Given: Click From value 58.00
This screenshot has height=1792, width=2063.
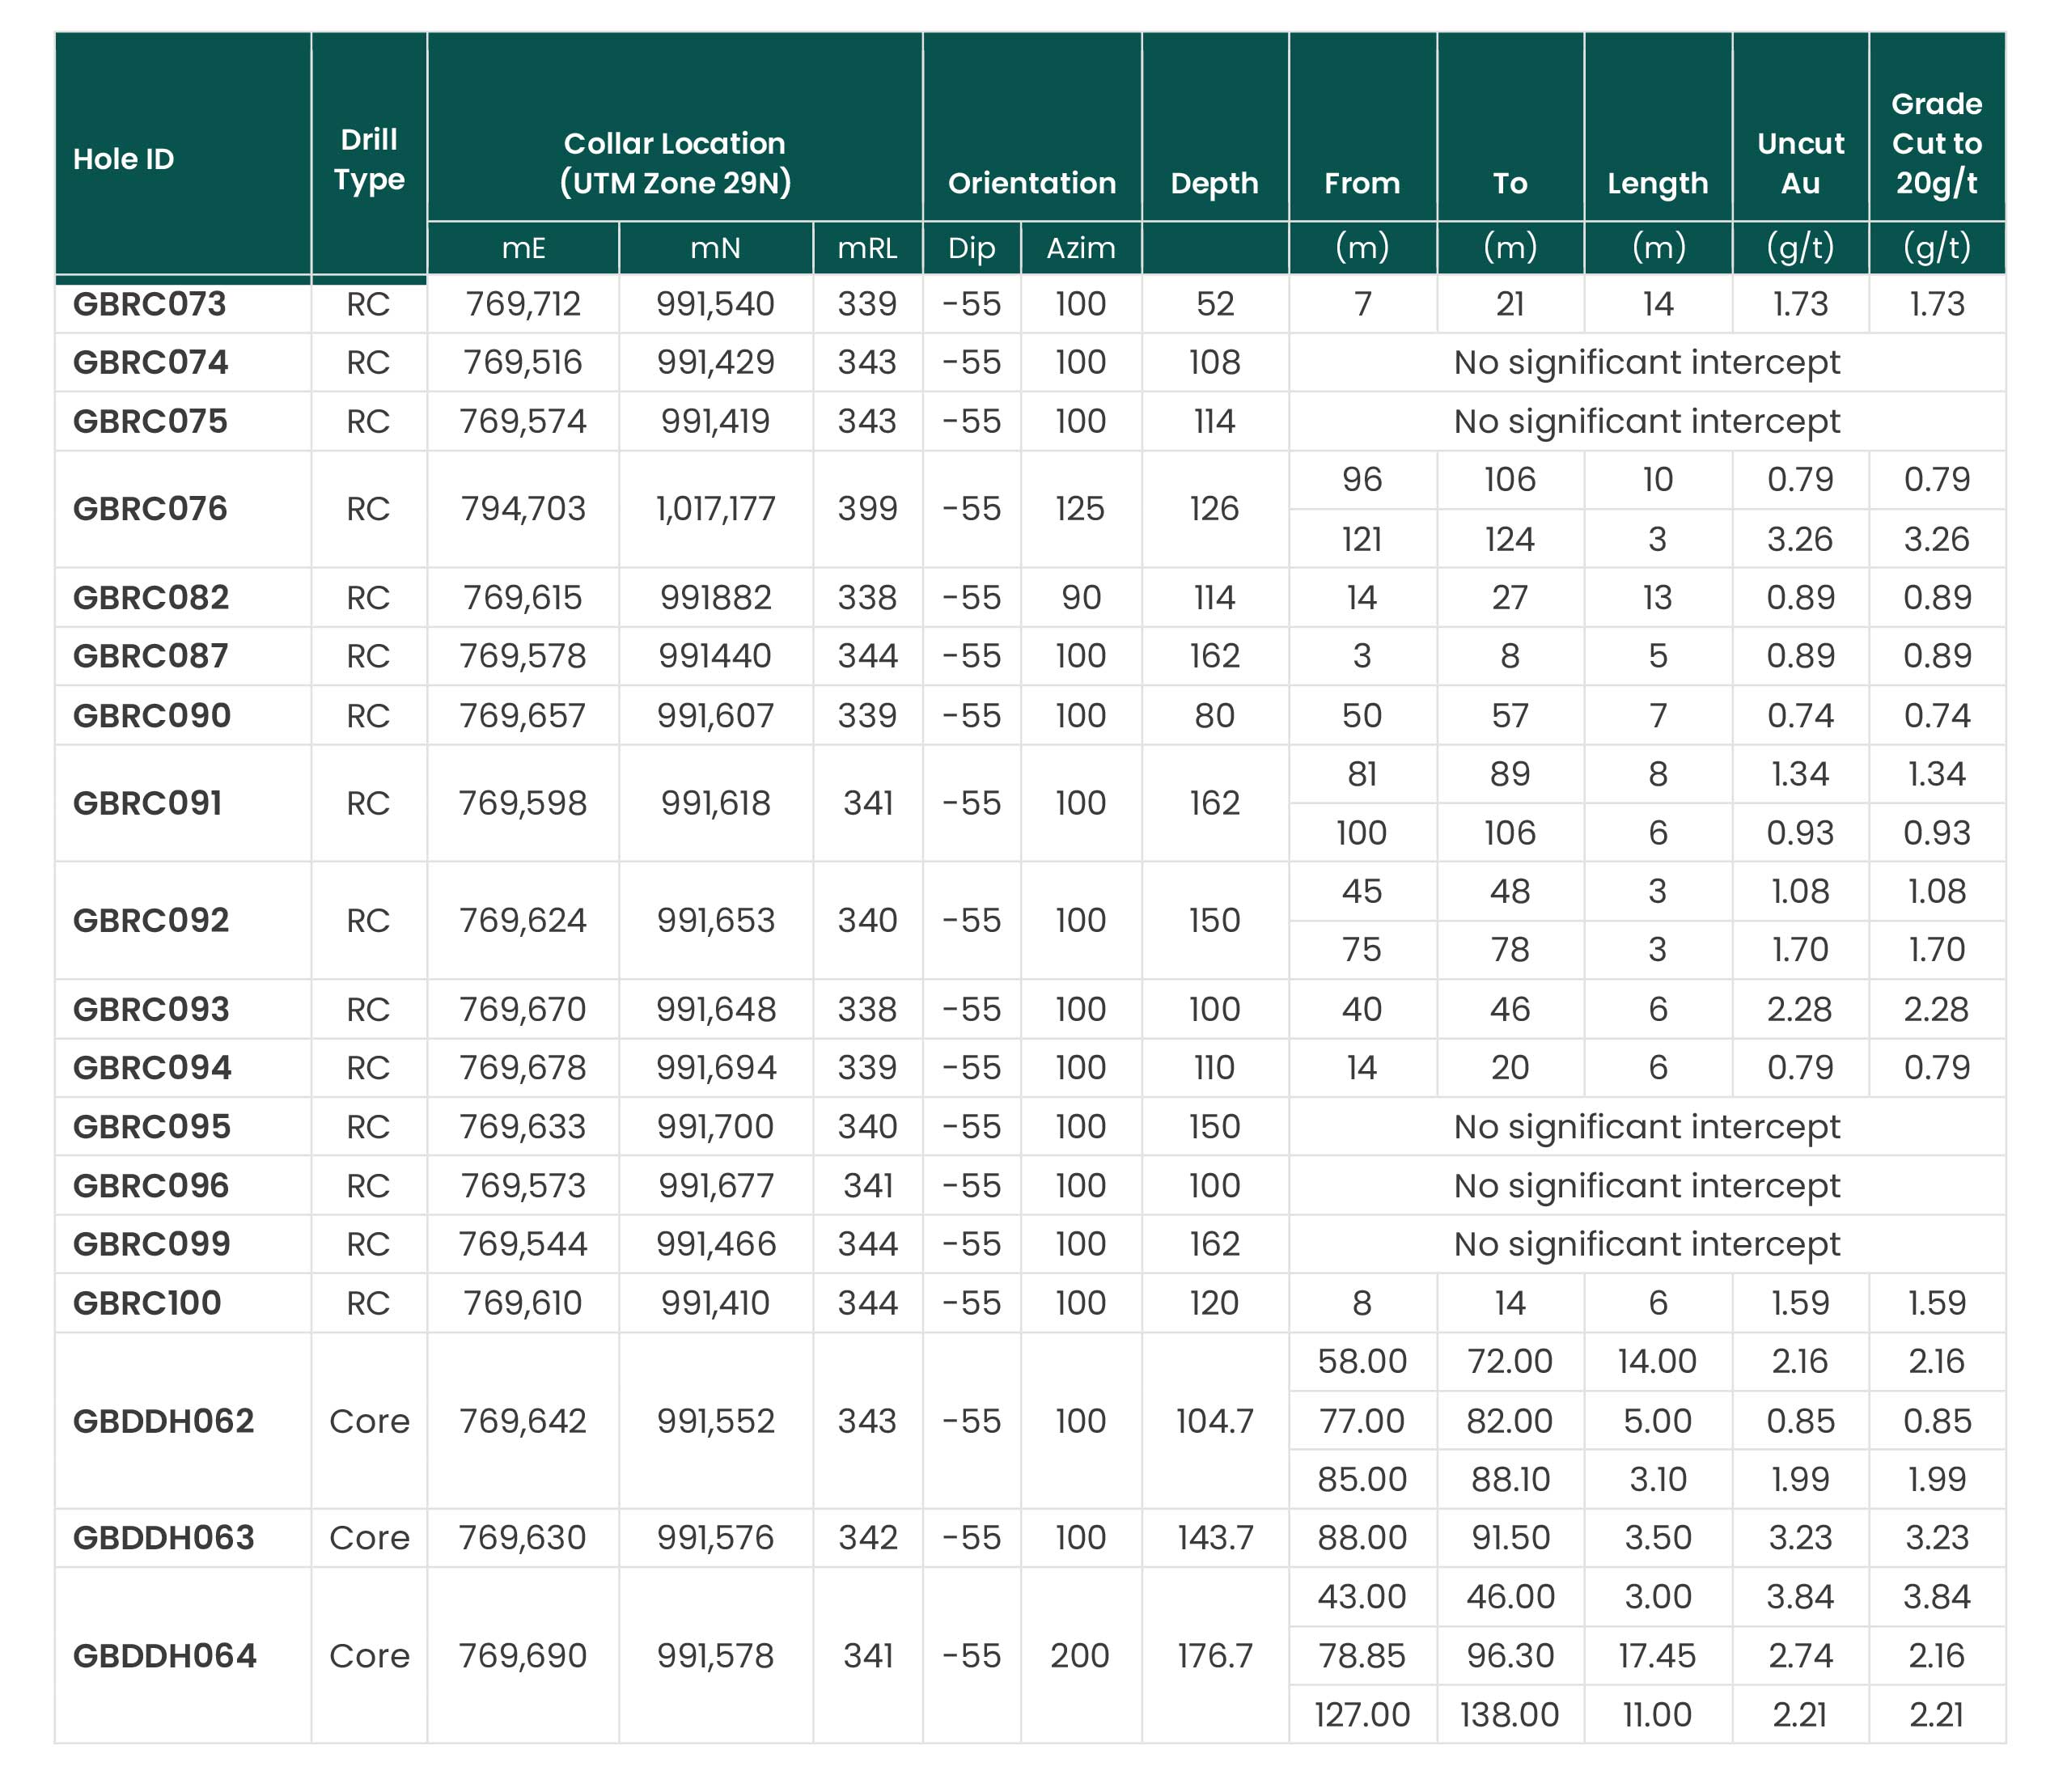Looking at the screenshot, I should tap(1361, 1362).
